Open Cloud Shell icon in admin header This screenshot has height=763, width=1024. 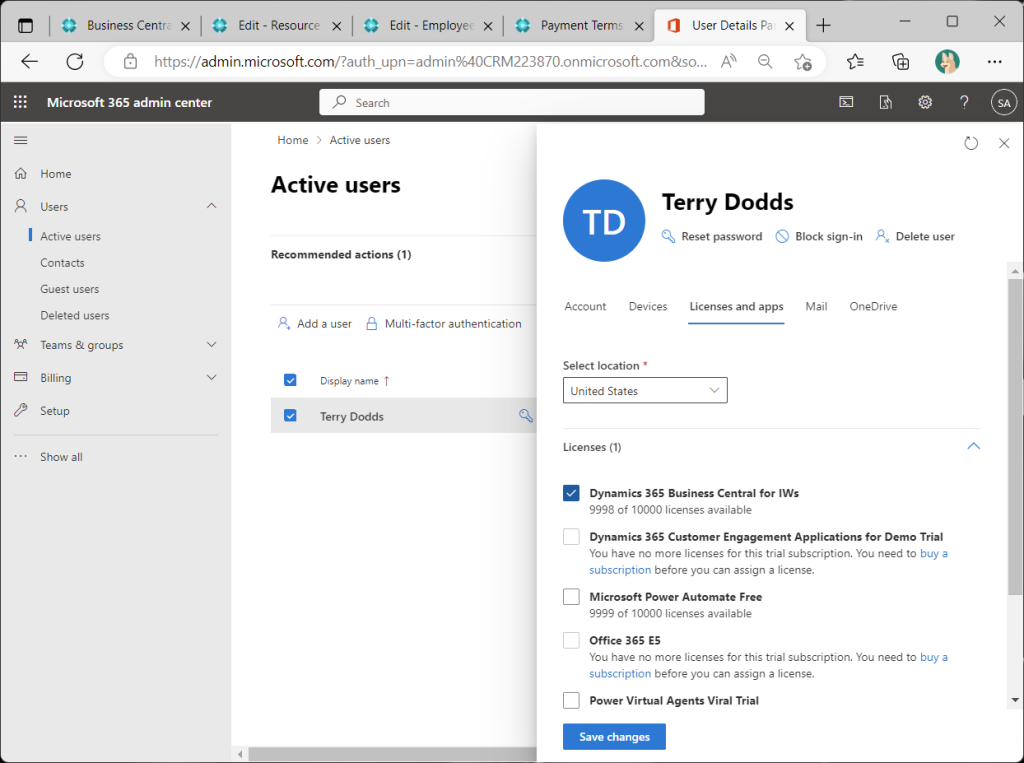[x=846, y=102]
